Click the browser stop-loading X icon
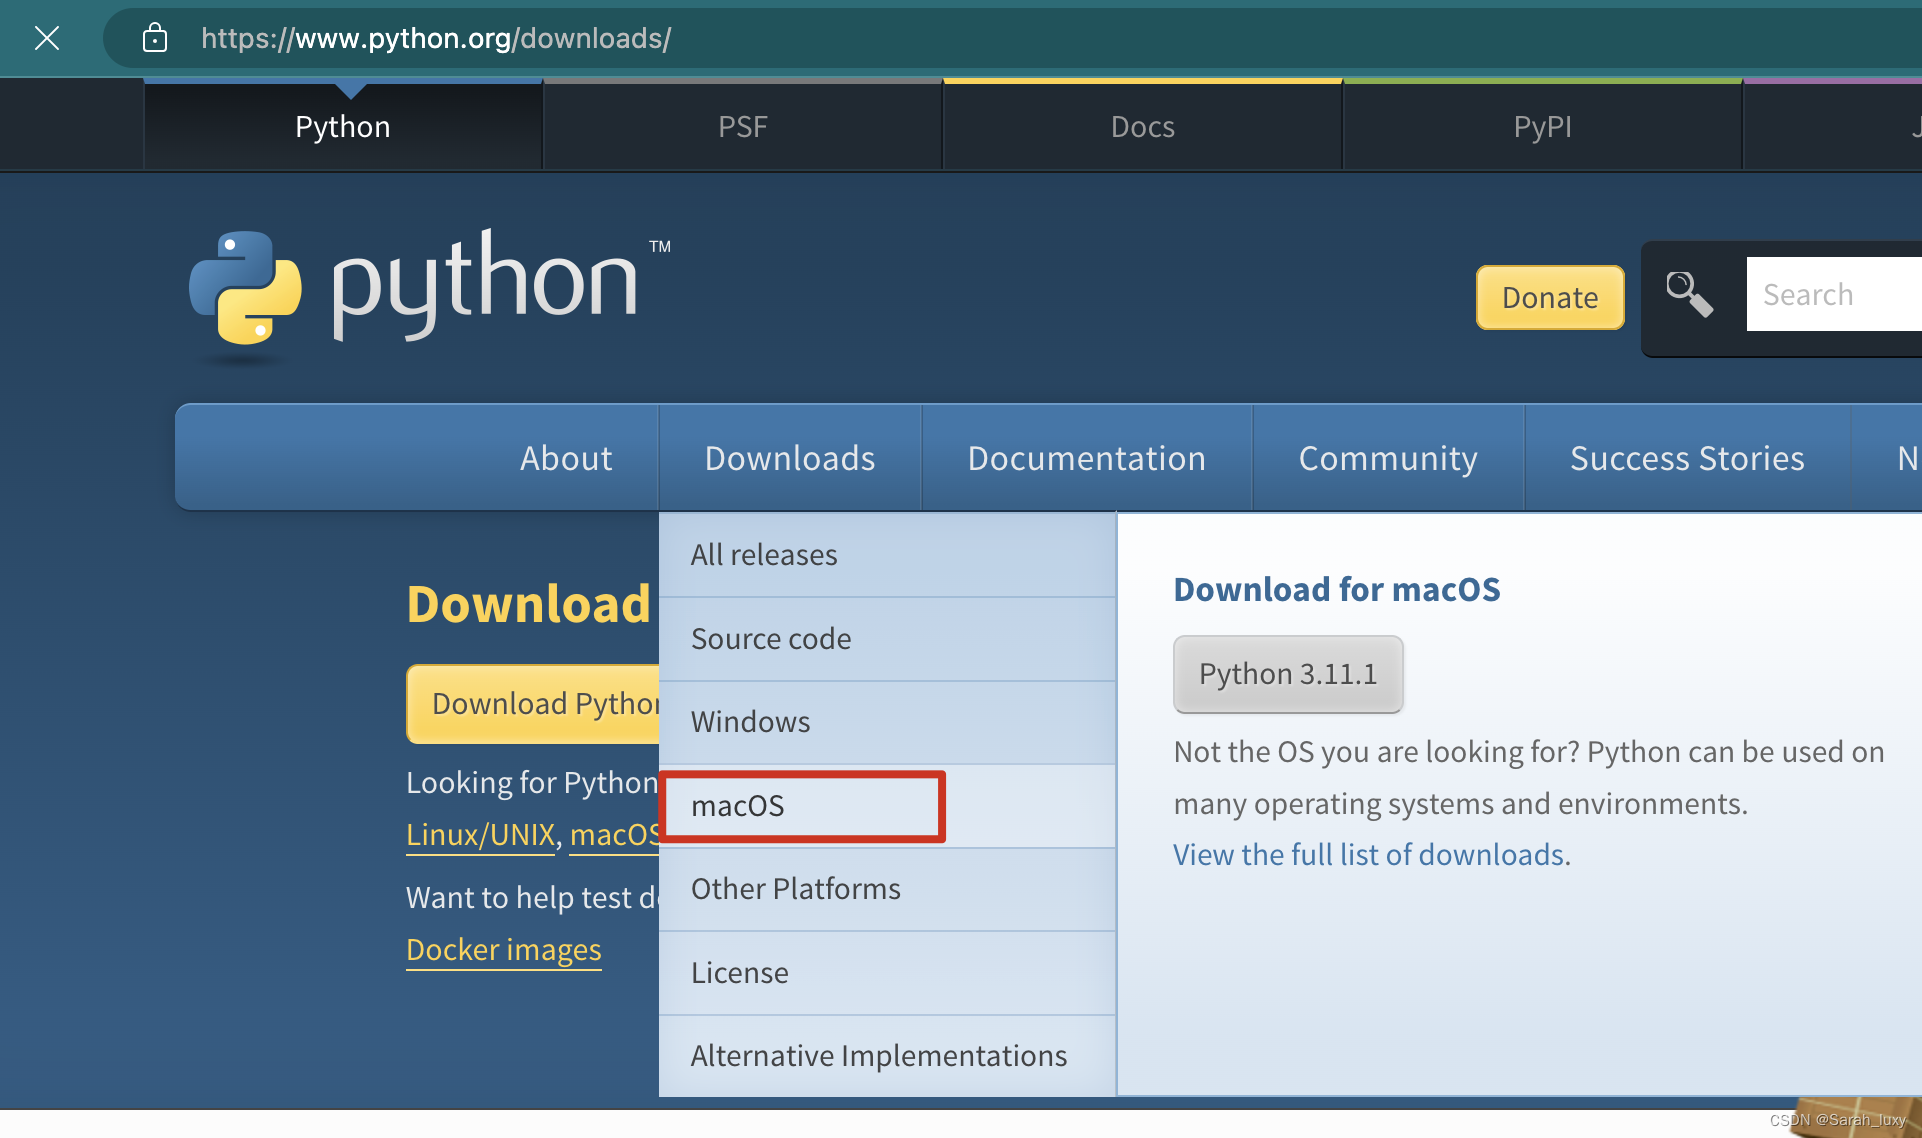The height and width of the screenshot is (1138, 1922). (x=47, y=38)
